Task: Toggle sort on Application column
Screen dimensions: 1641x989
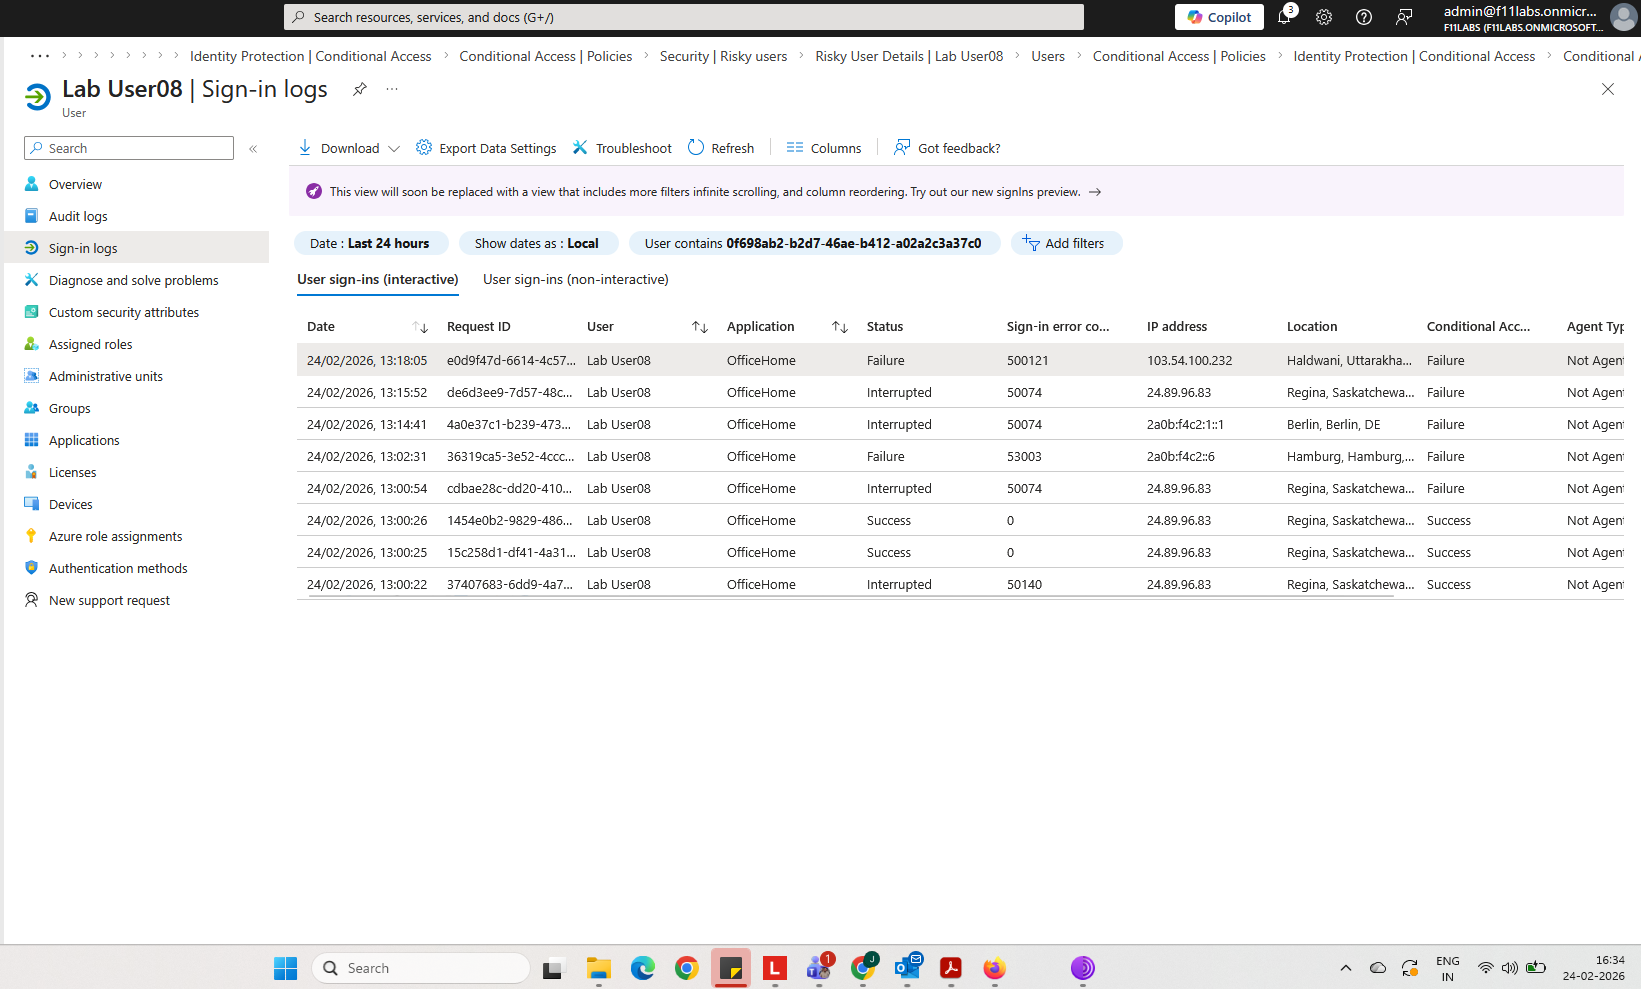Action: point(840,327)
